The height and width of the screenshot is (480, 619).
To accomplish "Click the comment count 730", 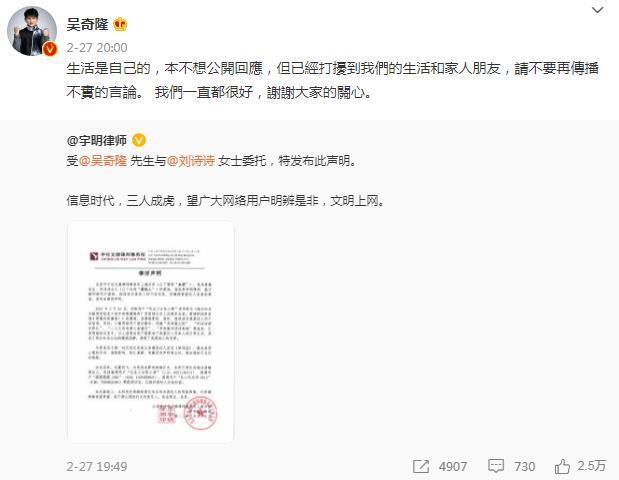I will coord(524,467).
